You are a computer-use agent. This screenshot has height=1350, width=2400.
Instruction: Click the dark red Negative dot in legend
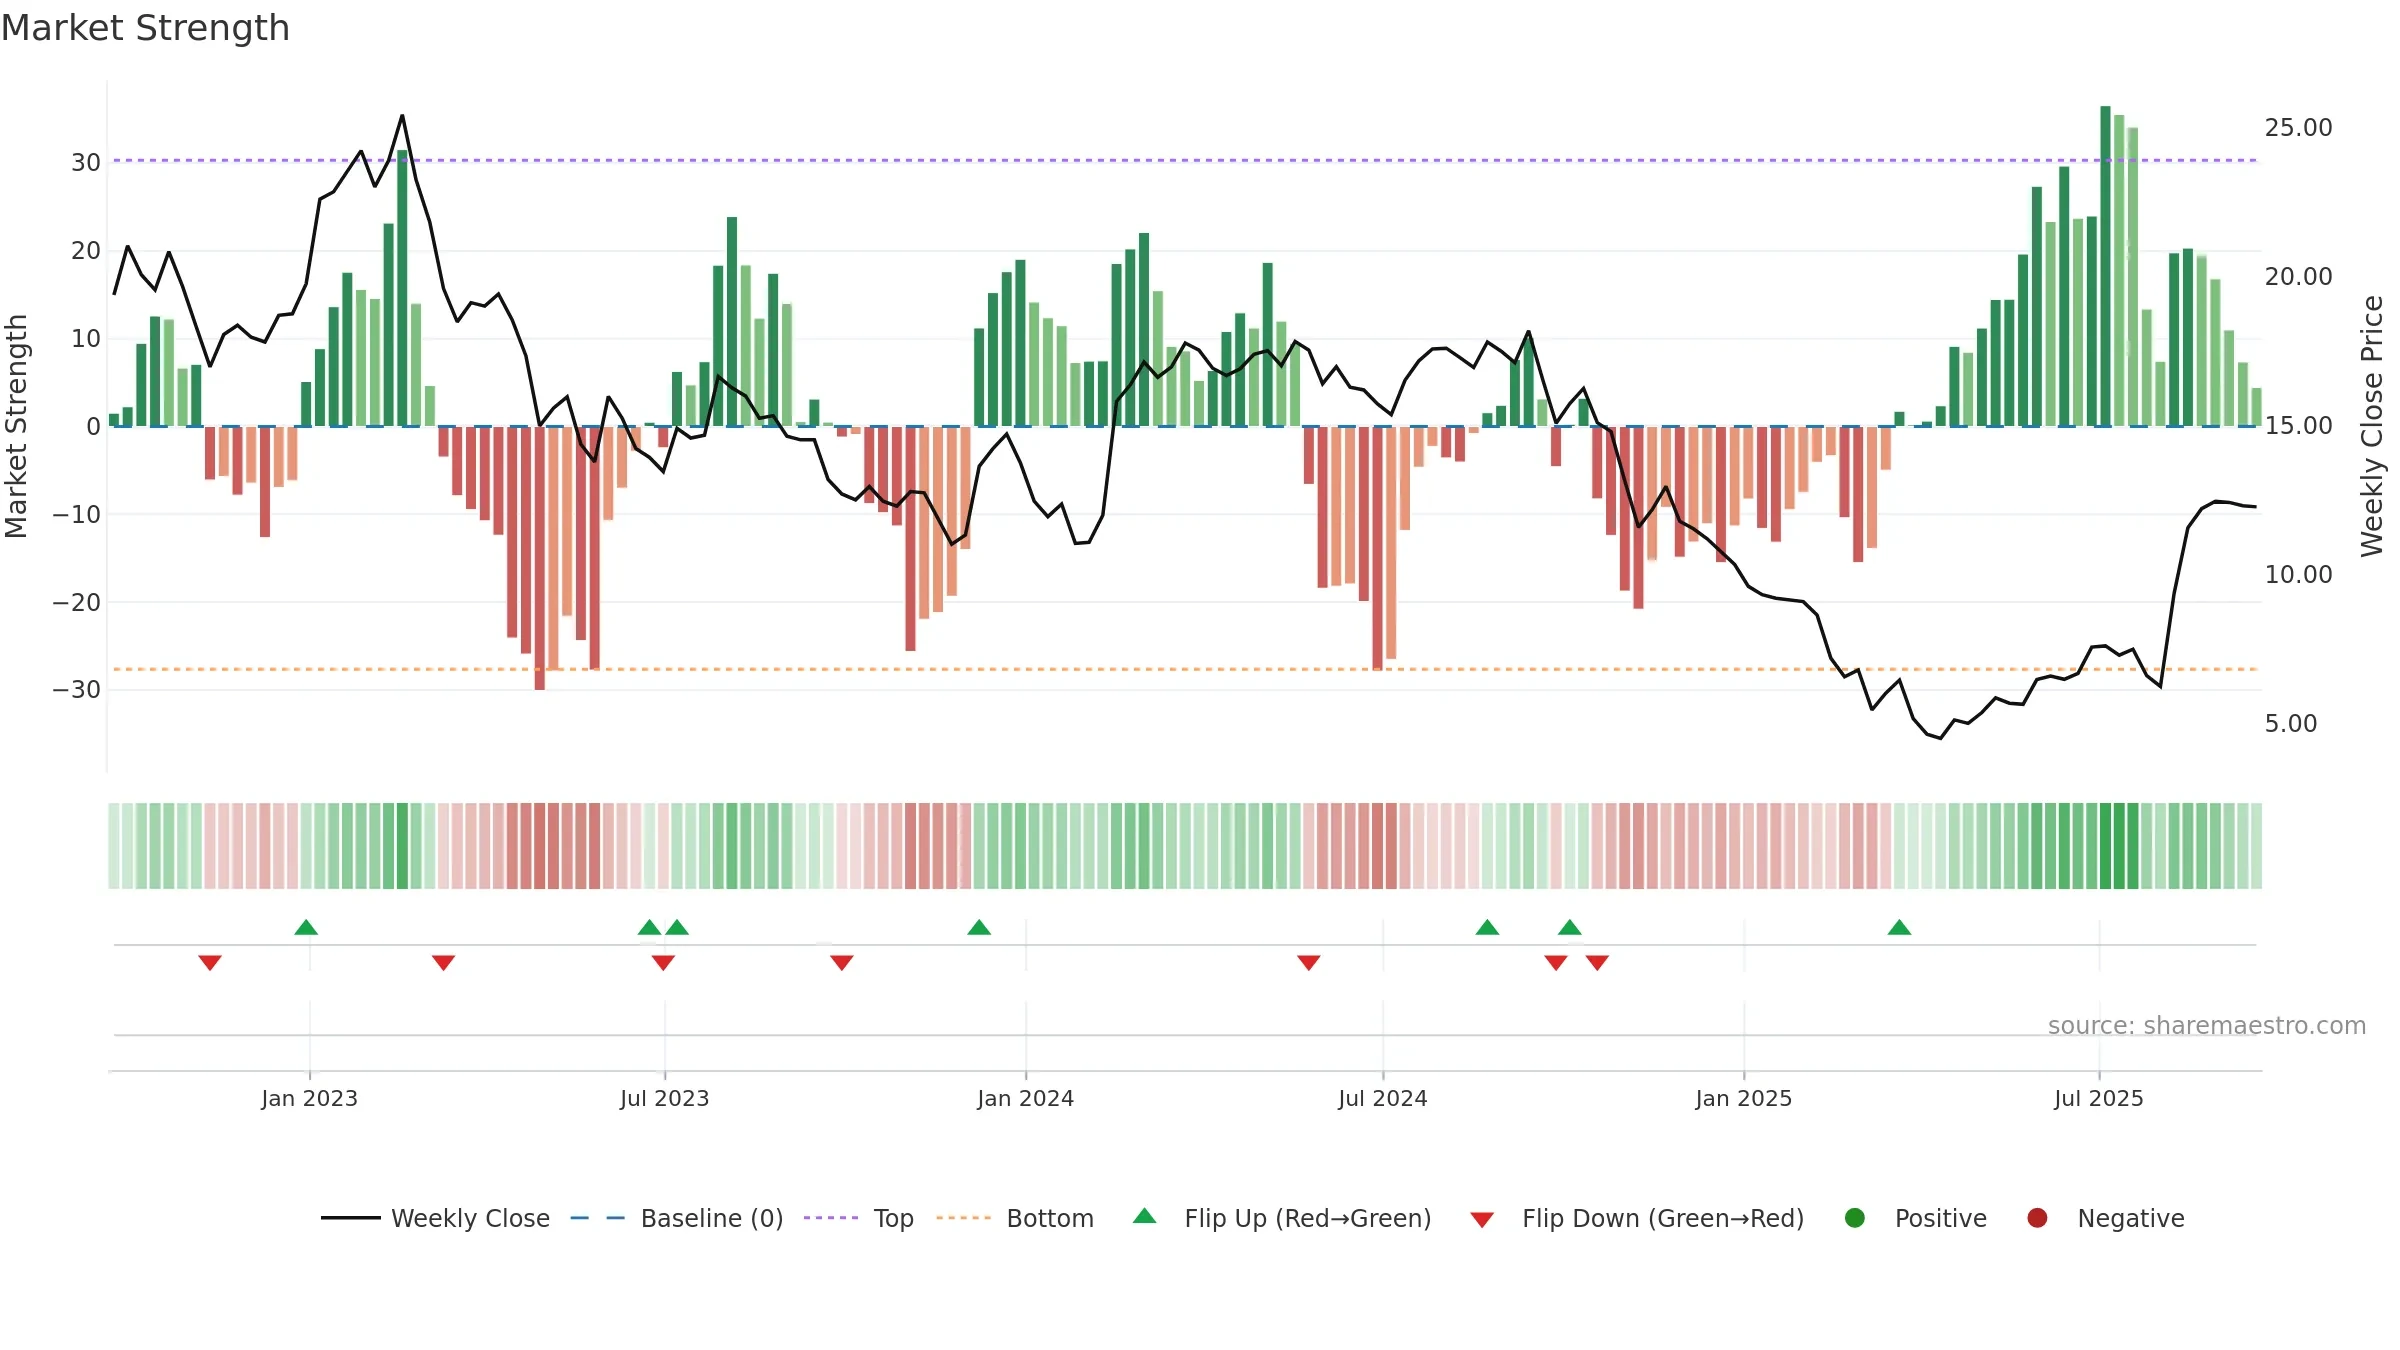click(2037, 1218)
